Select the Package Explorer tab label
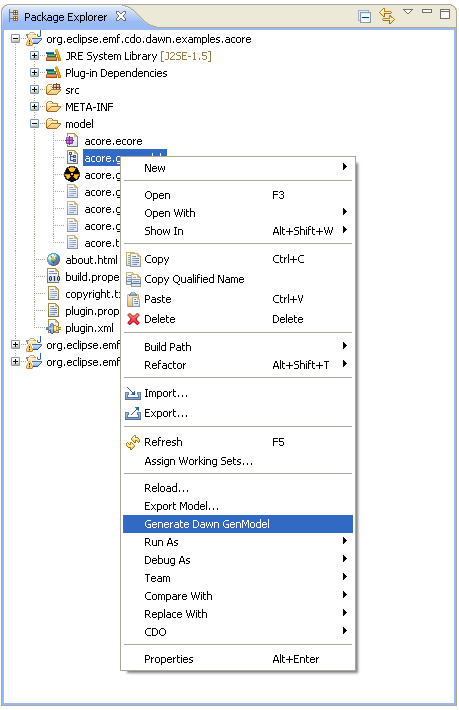 pos(65,17)
